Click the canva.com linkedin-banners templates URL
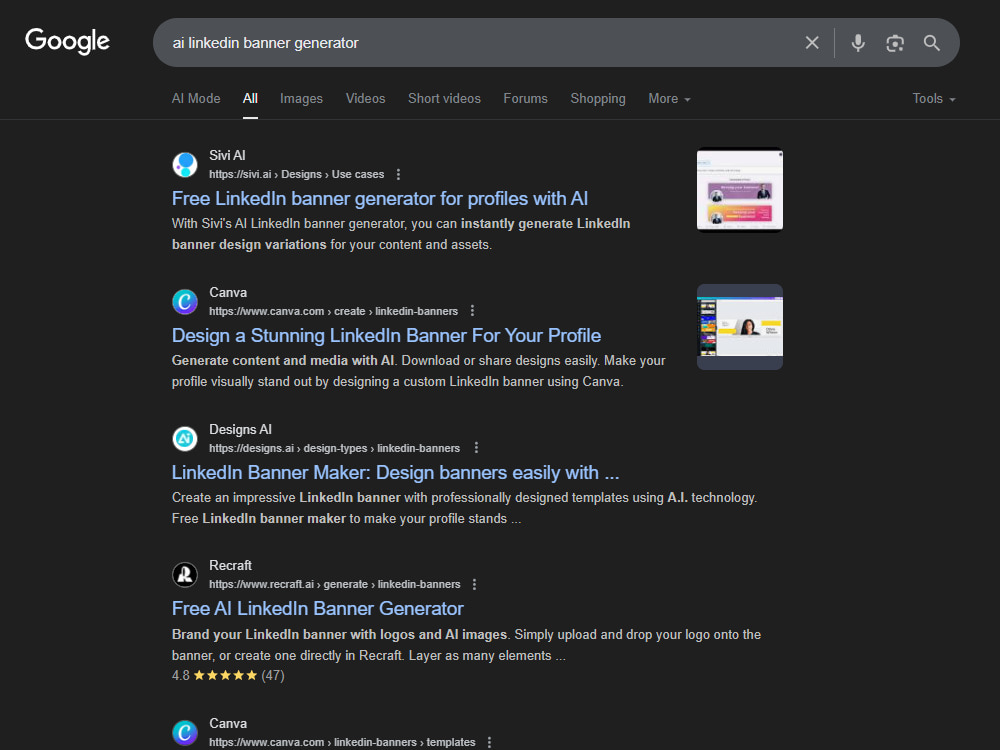 coord(342,742)
